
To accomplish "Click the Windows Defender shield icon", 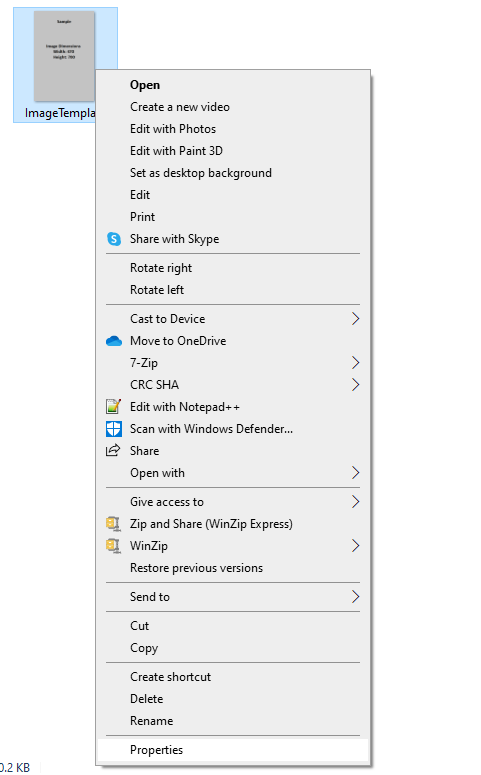I will click(x=114, y=429).
